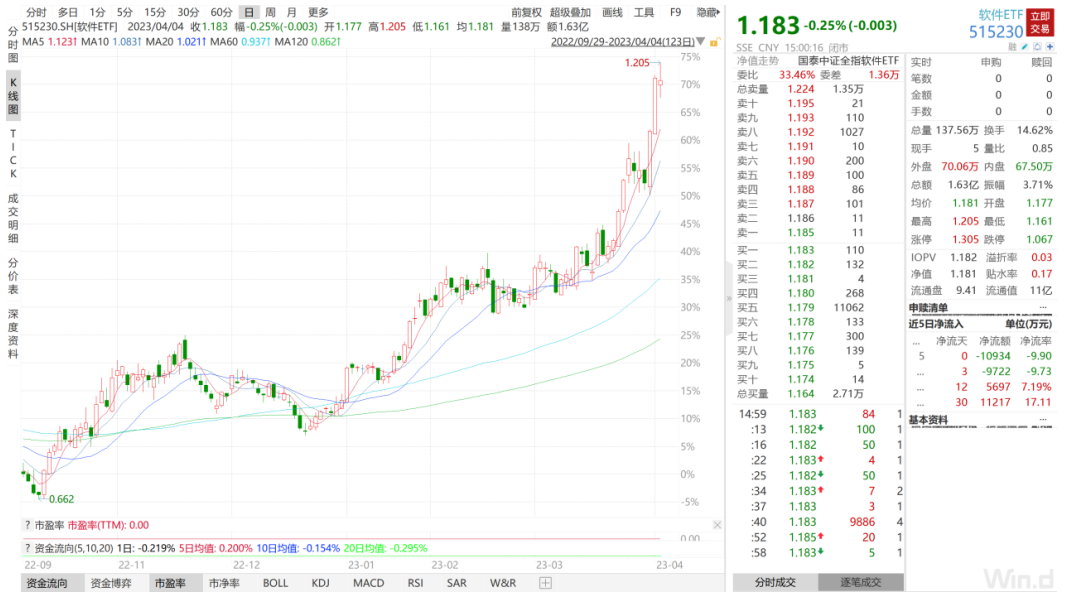Open the date range dropdown arrow
Image resolution: width=1065 pixels, height=598 pixels.
coord(701,42)
